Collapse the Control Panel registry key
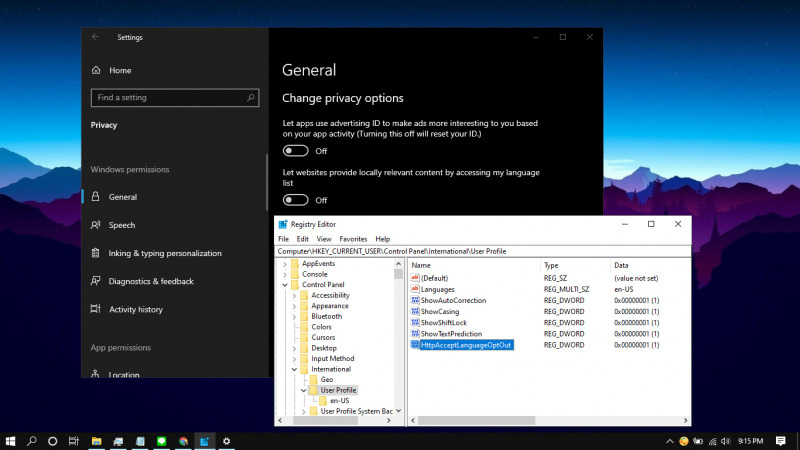The height and width of the screenshot is (450, 800). point(285,285)
